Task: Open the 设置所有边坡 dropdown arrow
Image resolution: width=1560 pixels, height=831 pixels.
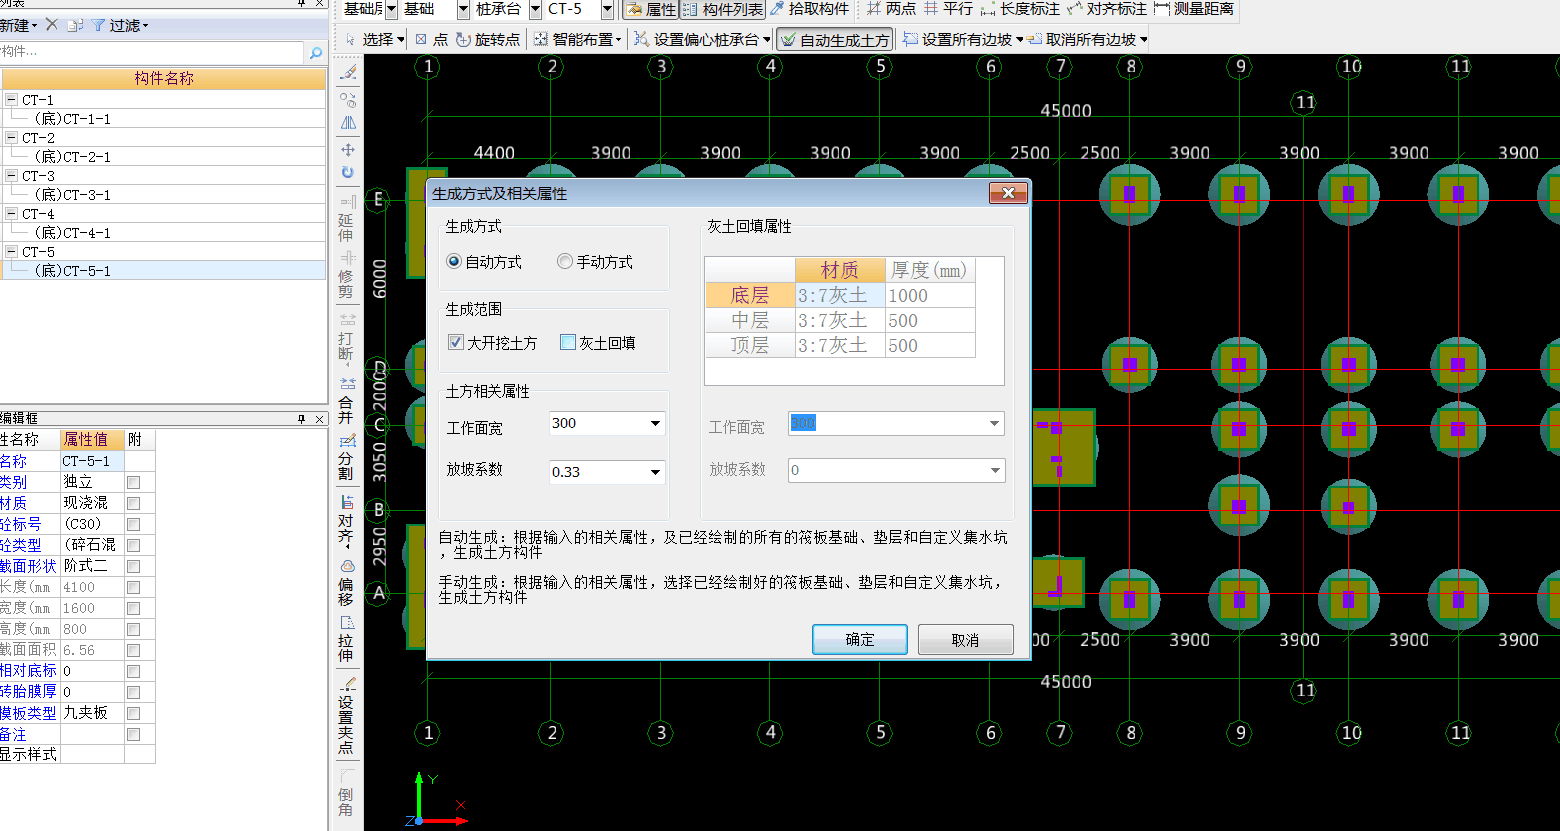Action: point(1019,40)
